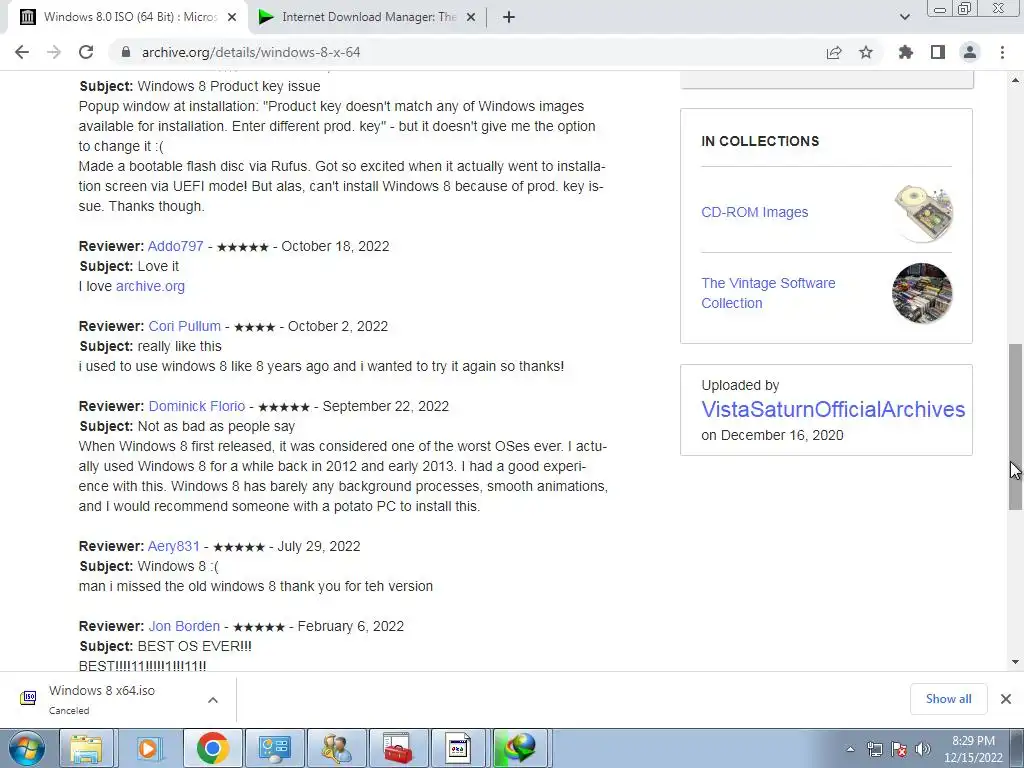Open Internet Download Manager taskbar icon
Screen dimensions: 1024x768
click(x=520, y=748)
